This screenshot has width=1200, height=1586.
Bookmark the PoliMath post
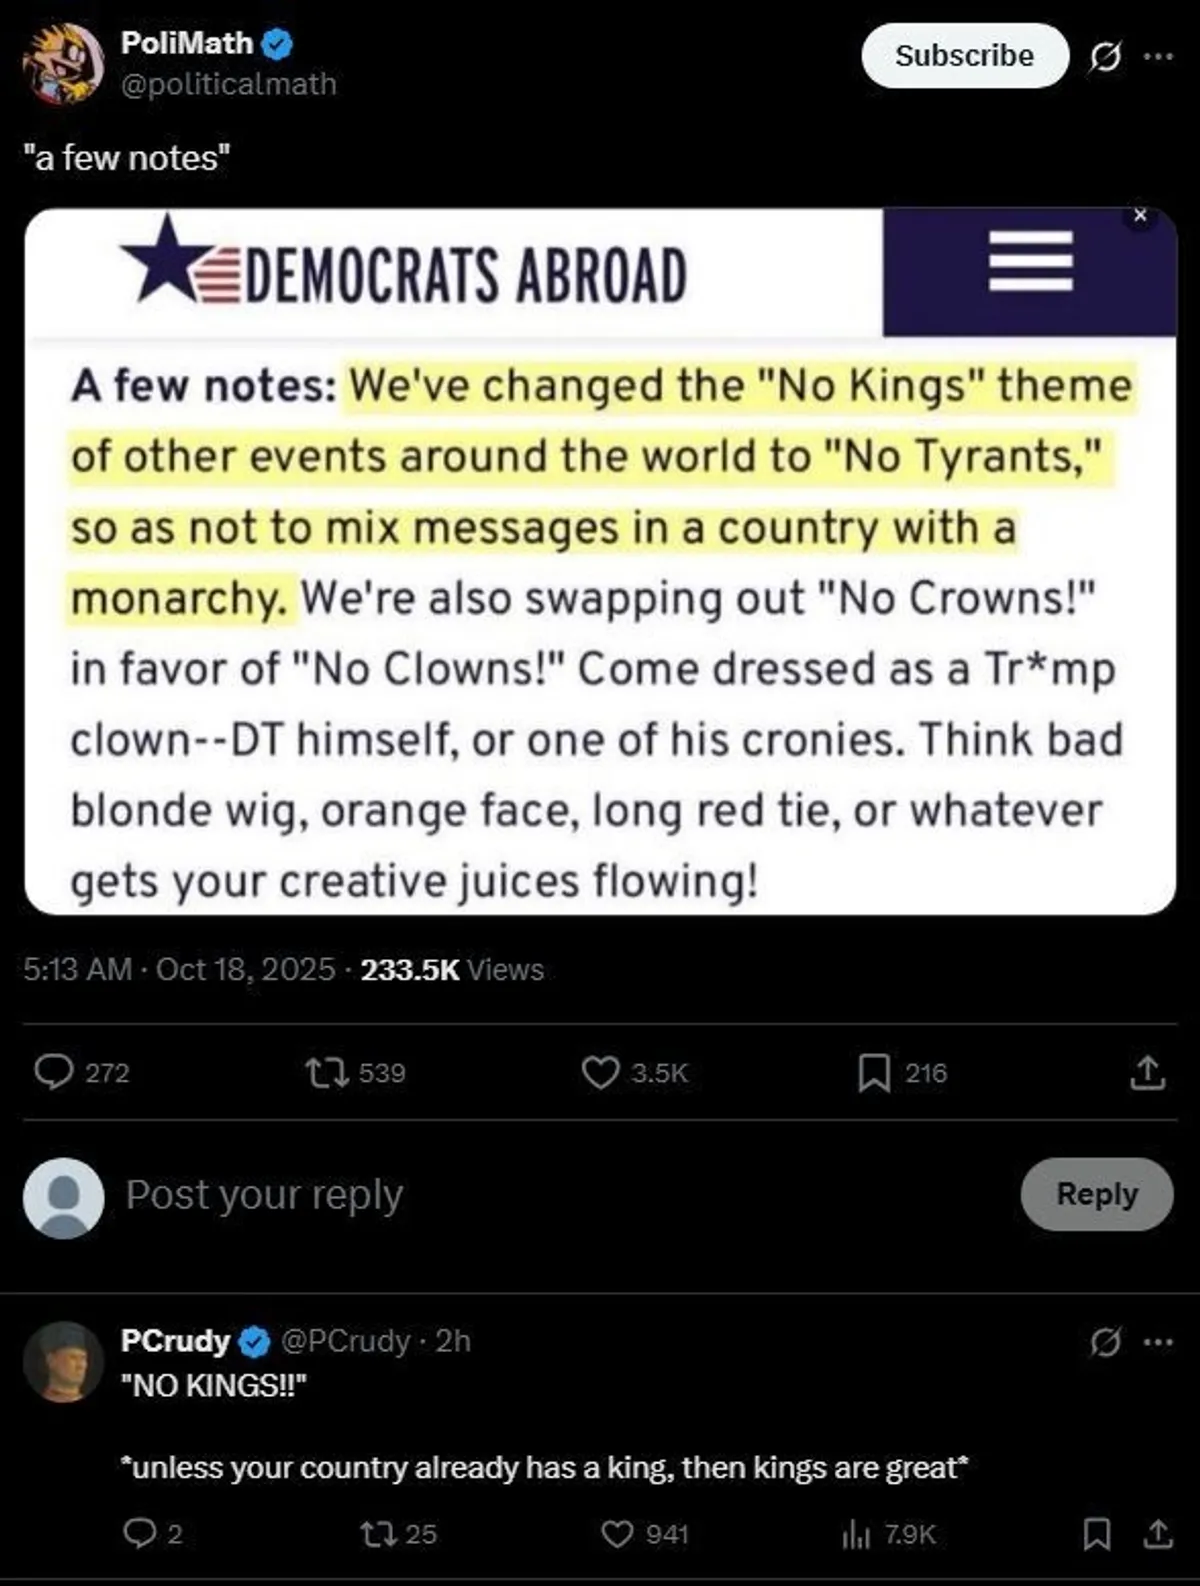click(874, 1073)
